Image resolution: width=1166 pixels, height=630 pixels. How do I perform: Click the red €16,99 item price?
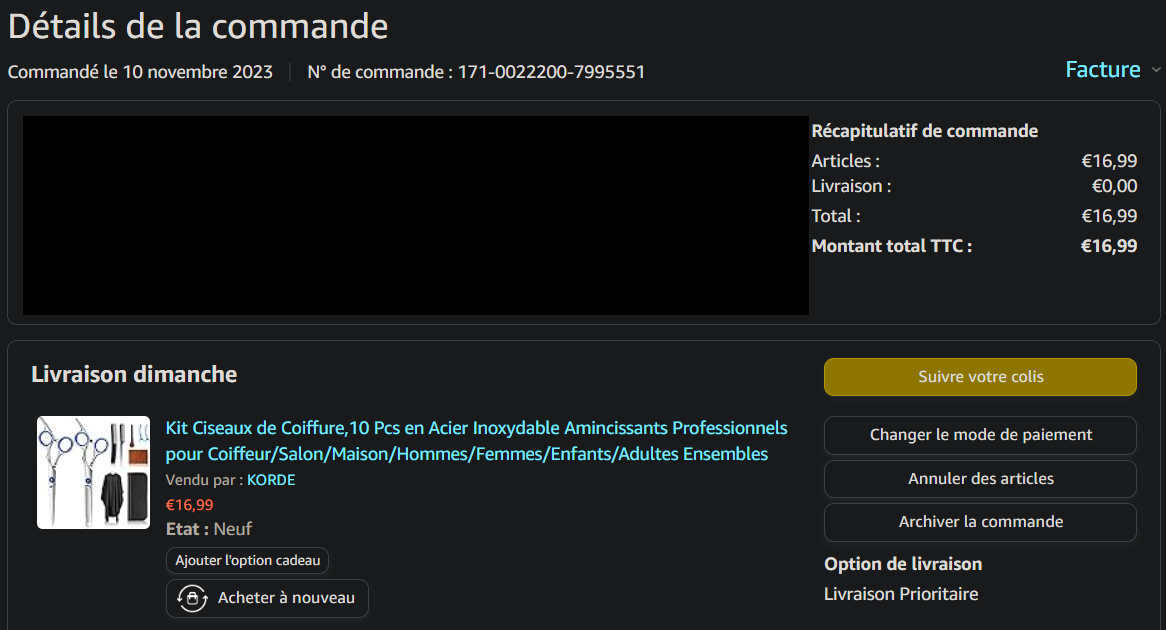click(x=189, y=505)
